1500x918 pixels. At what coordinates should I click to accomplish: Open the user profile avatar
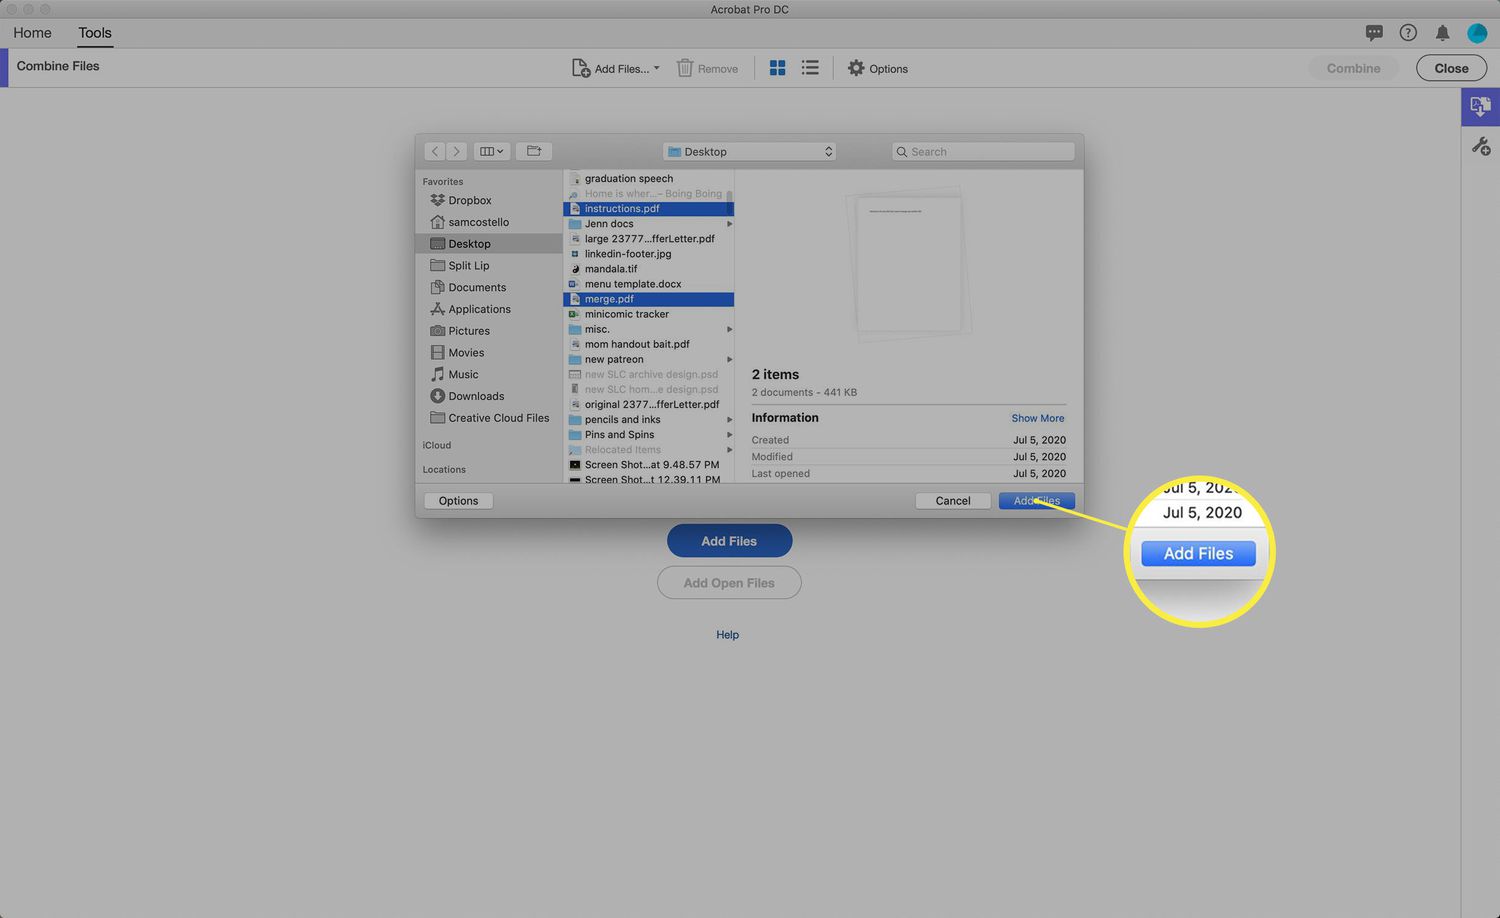pos(1477,33)
